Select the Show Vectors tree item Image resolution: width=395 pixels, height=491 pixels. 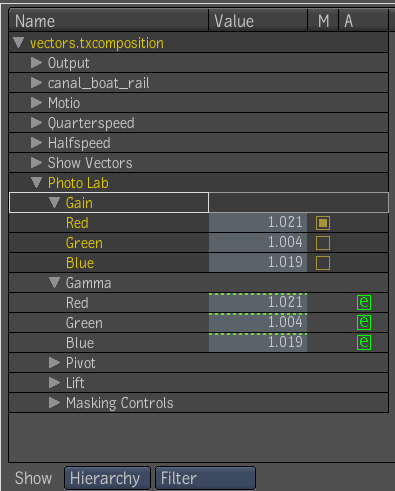coord(90,163)
